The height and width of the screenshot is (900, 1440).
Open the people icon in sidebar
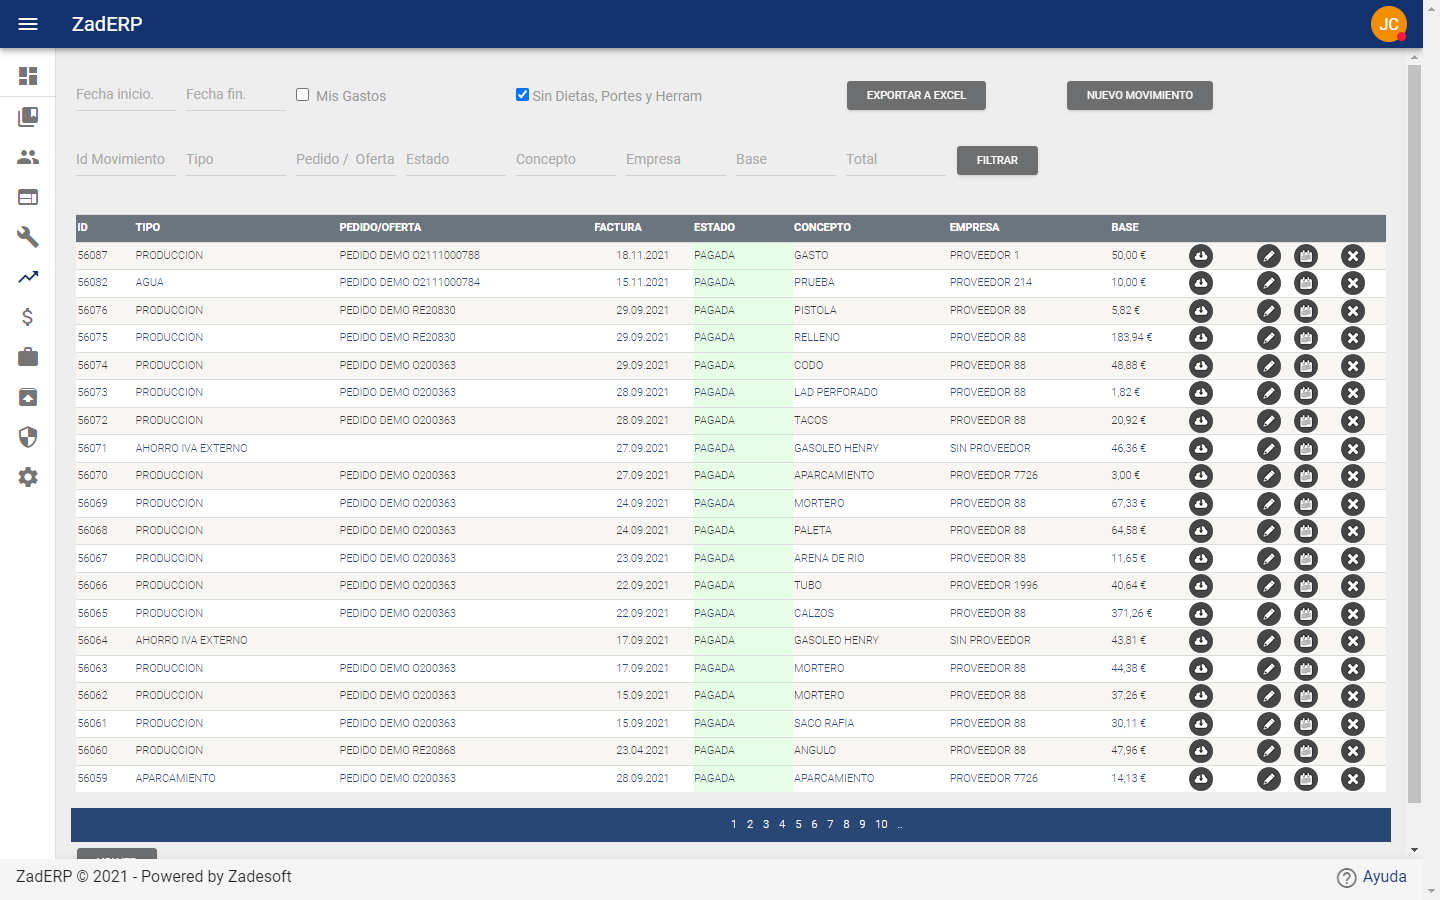coord(28,157)
